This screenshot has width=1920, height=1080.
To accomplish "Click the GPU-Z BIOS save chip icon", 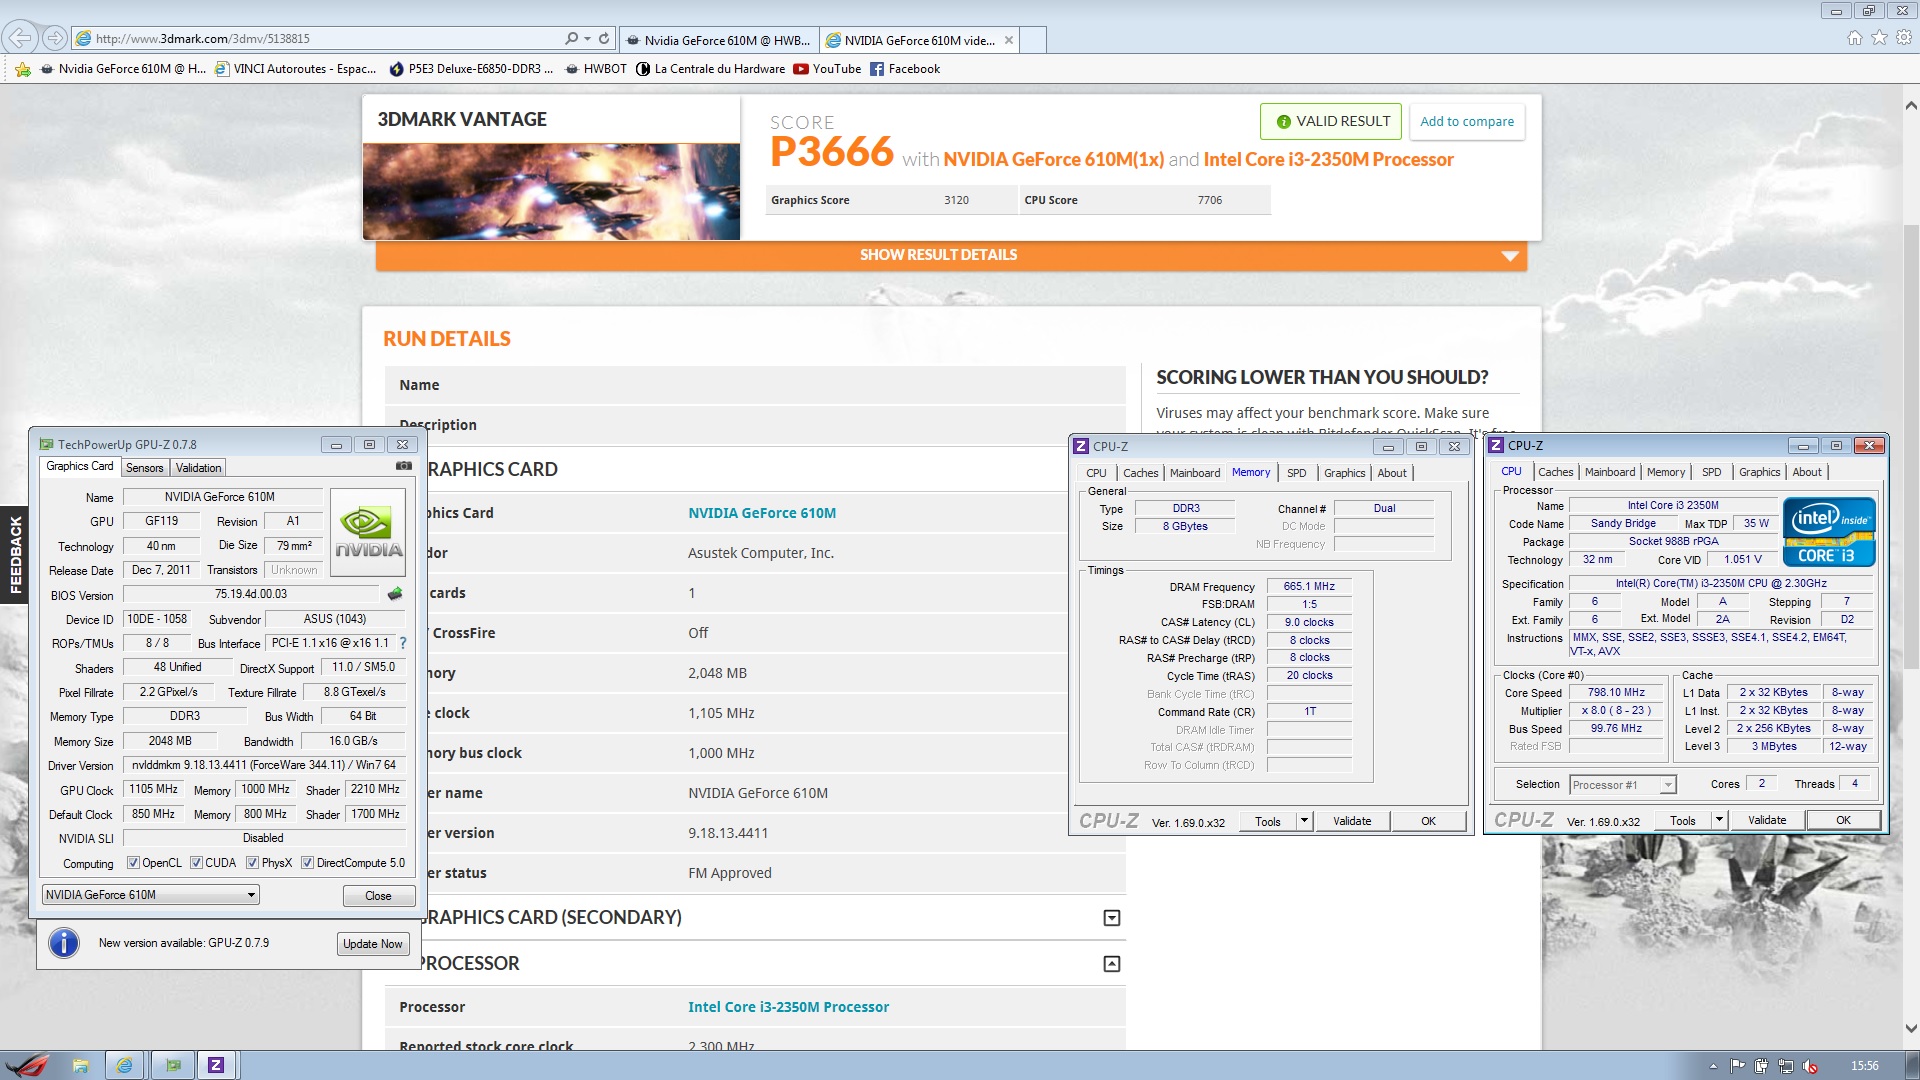I will (x=395, y=594).
